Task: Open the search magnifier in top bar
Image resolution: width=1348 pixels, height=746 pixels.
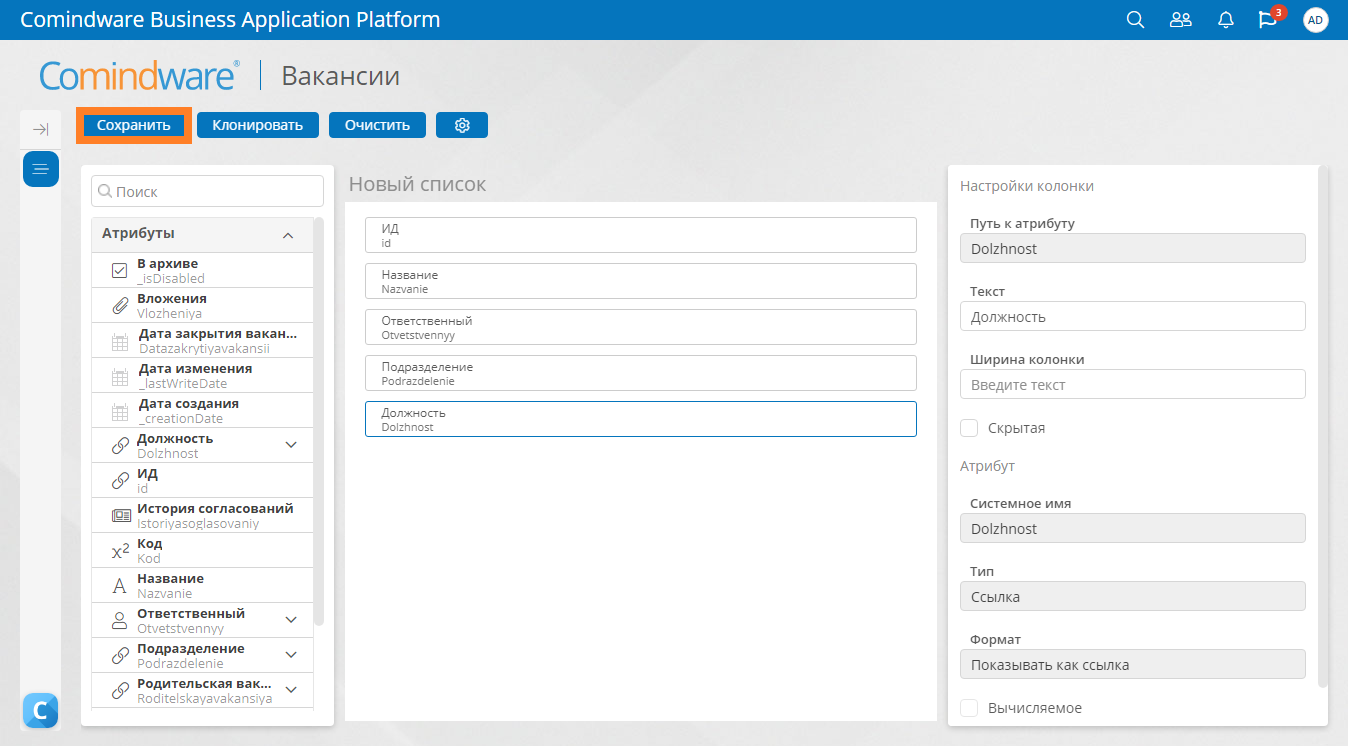Action: (x=1135, y=20)
